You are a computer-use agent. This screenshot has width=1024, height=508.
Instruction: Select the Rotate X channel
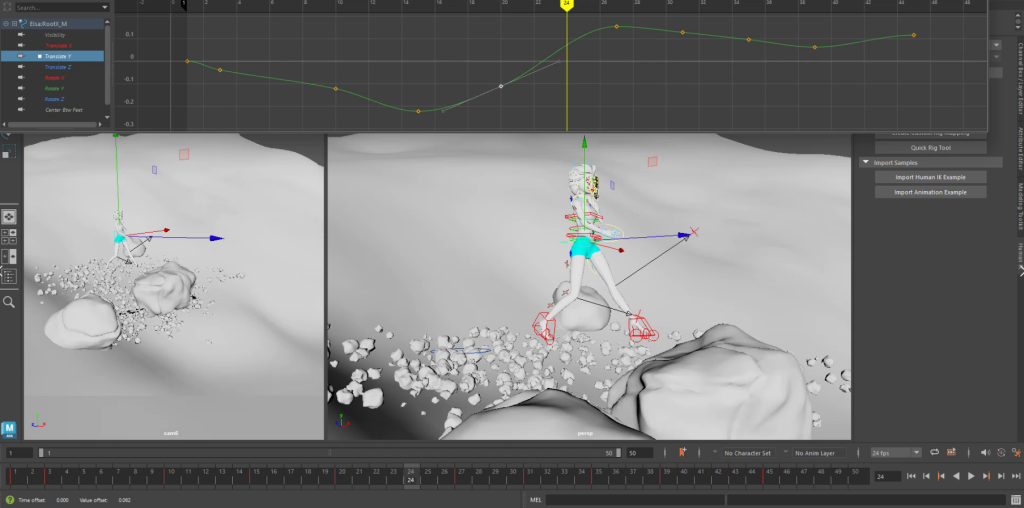tap(55, 78)
